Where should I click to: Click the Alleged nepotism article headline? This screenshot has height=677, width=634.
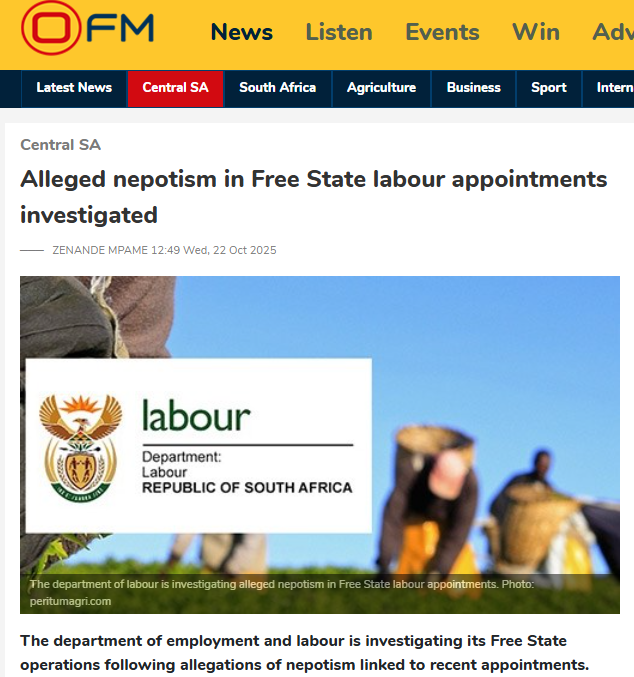click(x=313, y=196)
